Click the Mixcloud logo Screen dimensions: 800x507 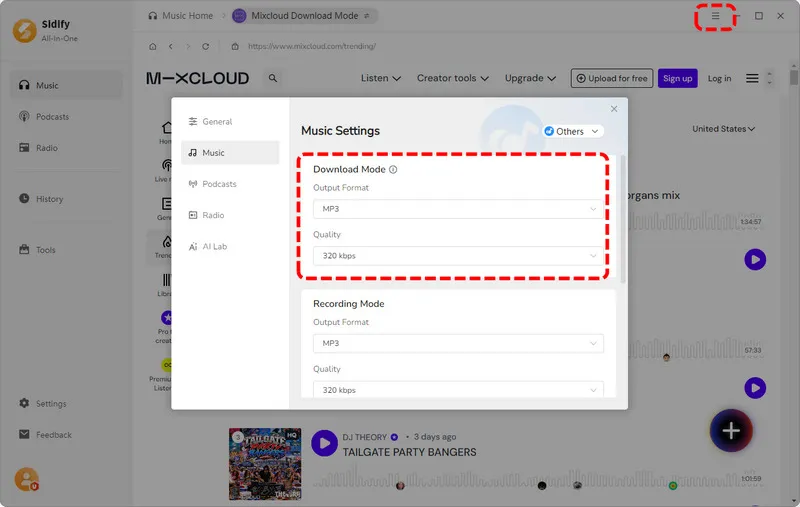coord(197,78)
